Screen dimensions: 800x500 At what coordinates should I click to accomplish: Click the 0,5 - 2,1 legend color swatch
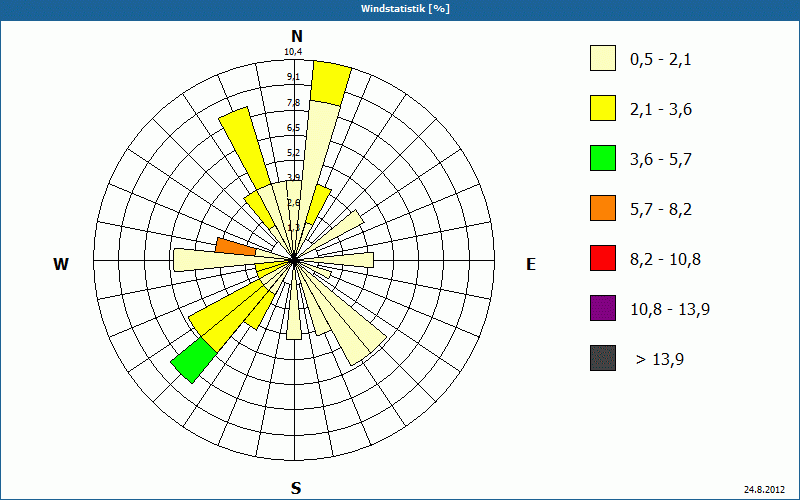(603, 58)
